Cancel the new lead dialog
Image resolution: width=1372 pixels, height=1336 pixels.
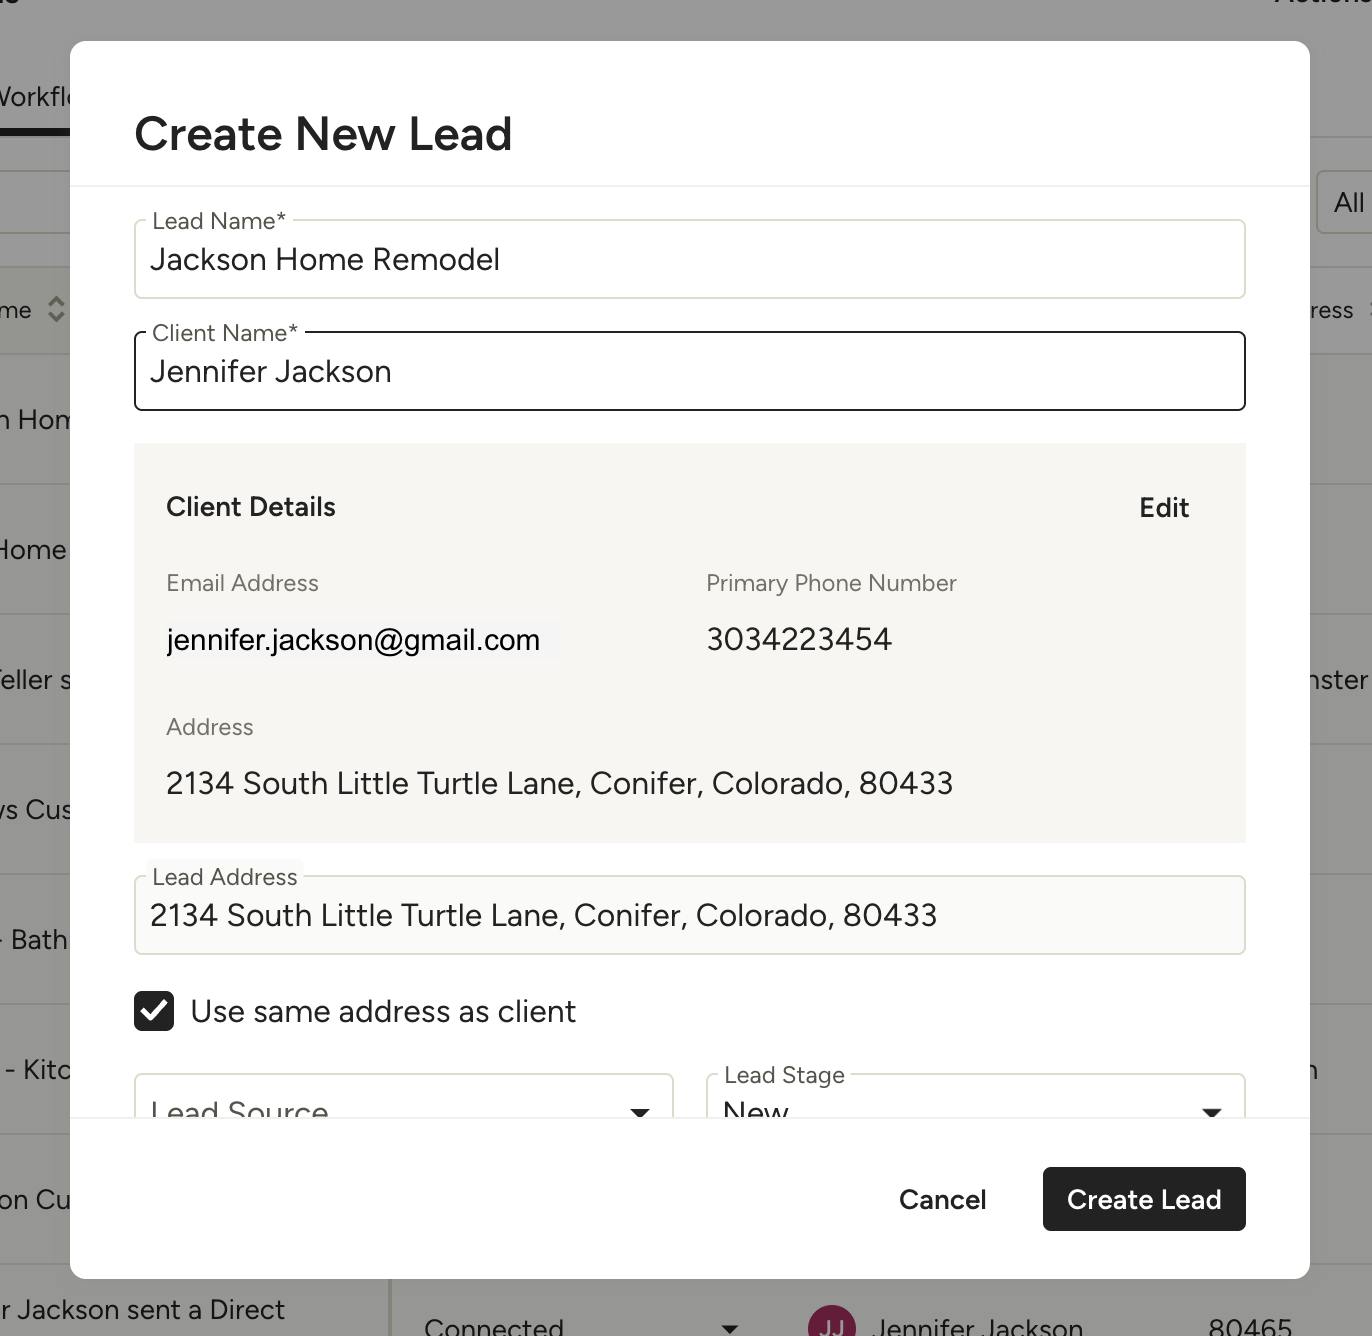tap(942, 1199)
